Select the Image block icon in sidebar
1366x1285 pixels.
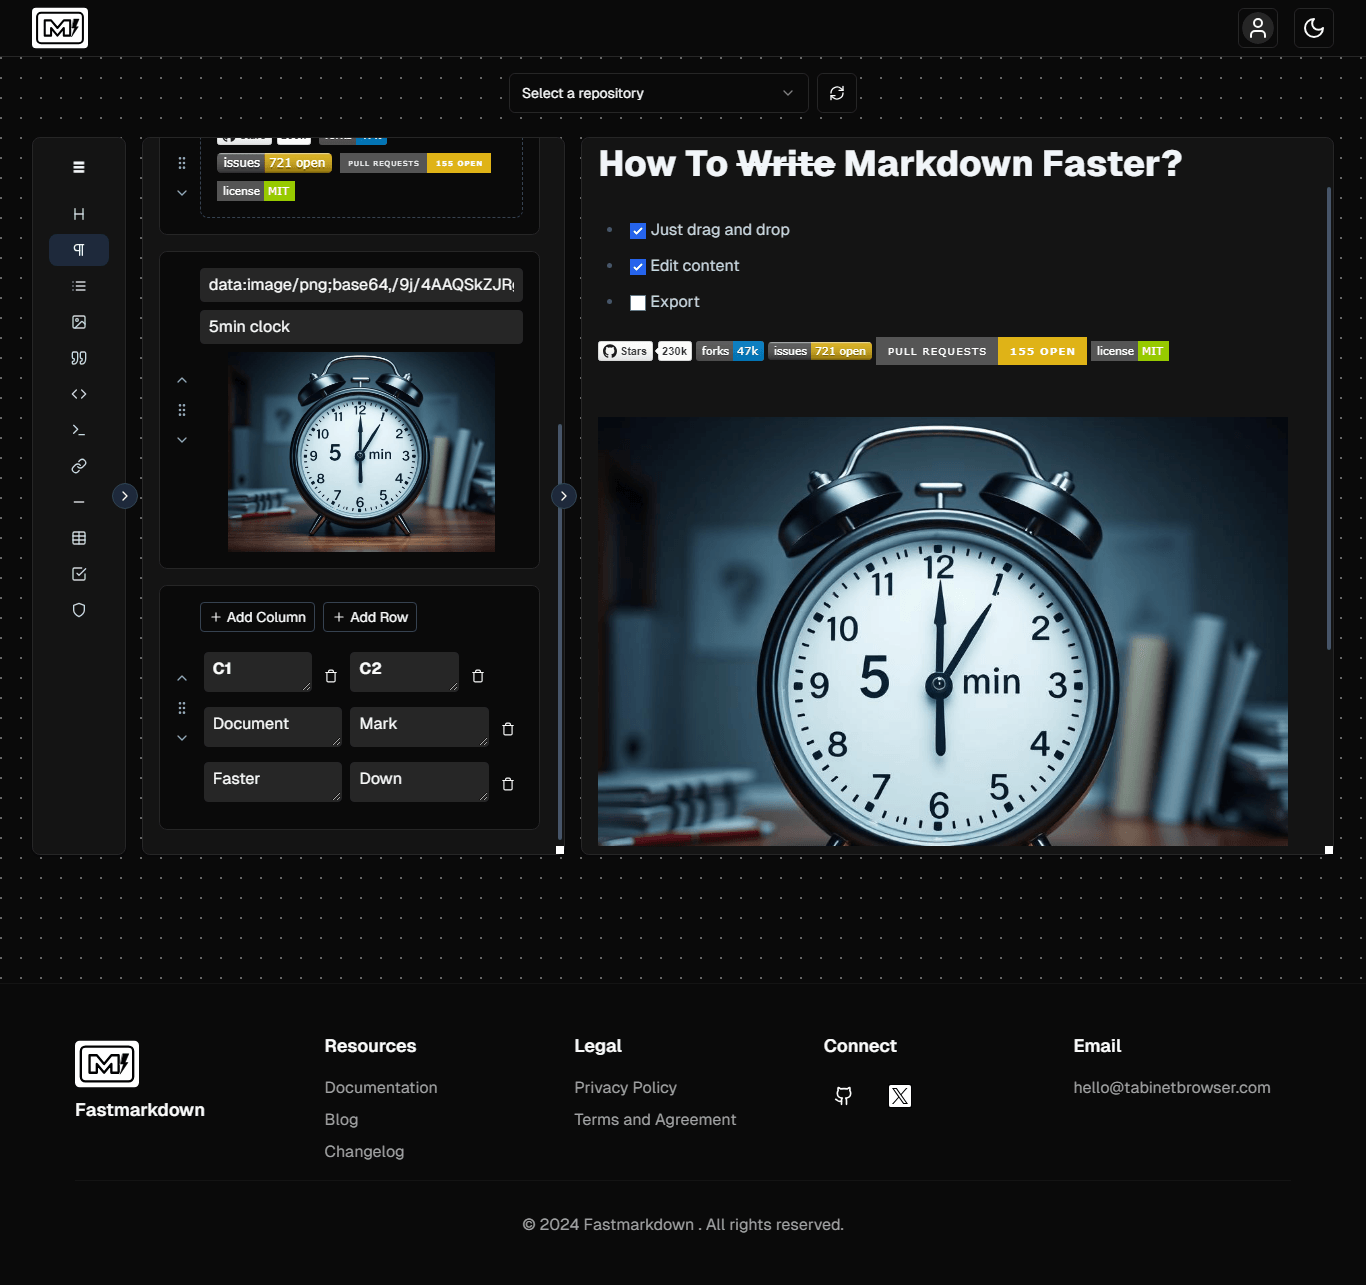coord(79,322)
